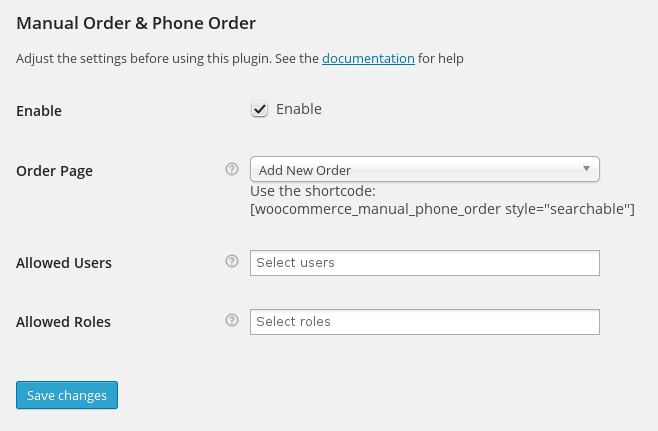The width and height of the screenshot is (658, 431).
Task: Click the bold Enable row label
Action: [x=39, y=111]
